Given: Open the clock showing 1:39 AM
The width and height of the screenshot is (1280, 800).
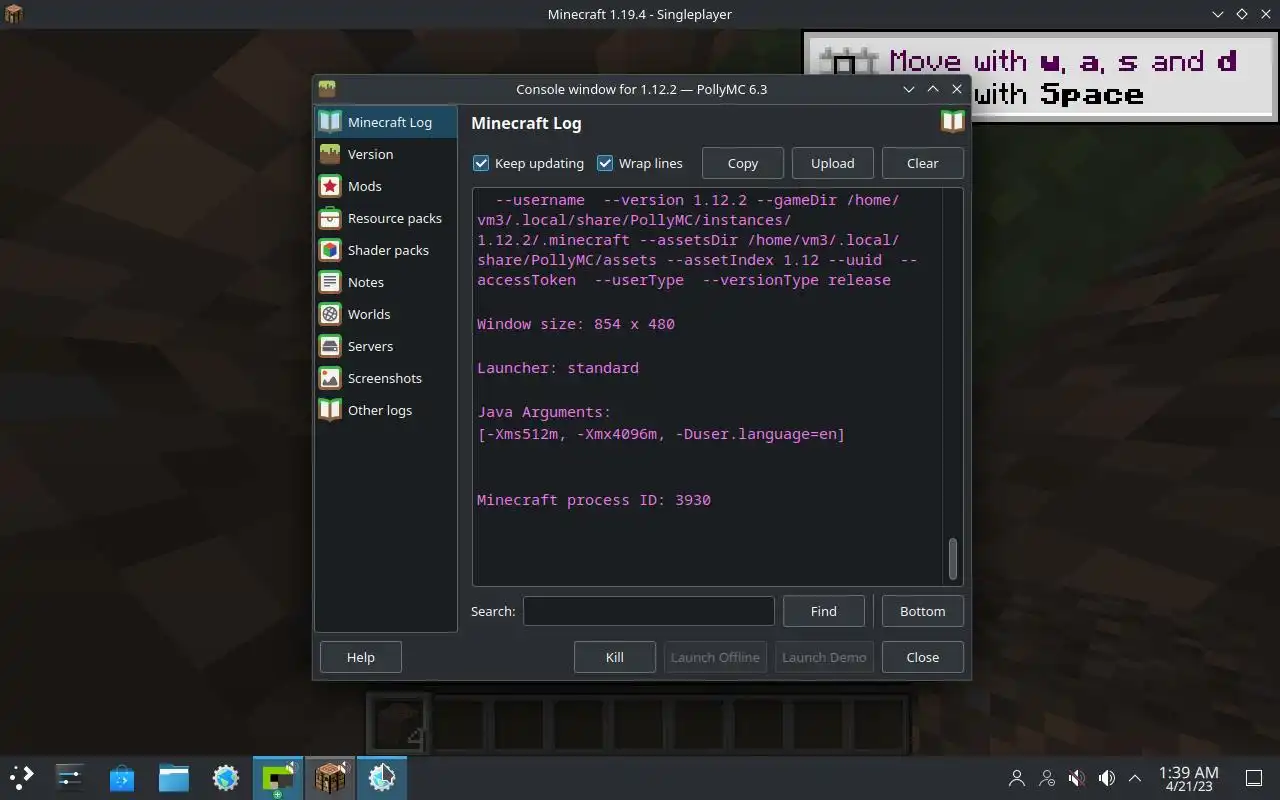Looking at the screenshot, I should coord(1188,778).
